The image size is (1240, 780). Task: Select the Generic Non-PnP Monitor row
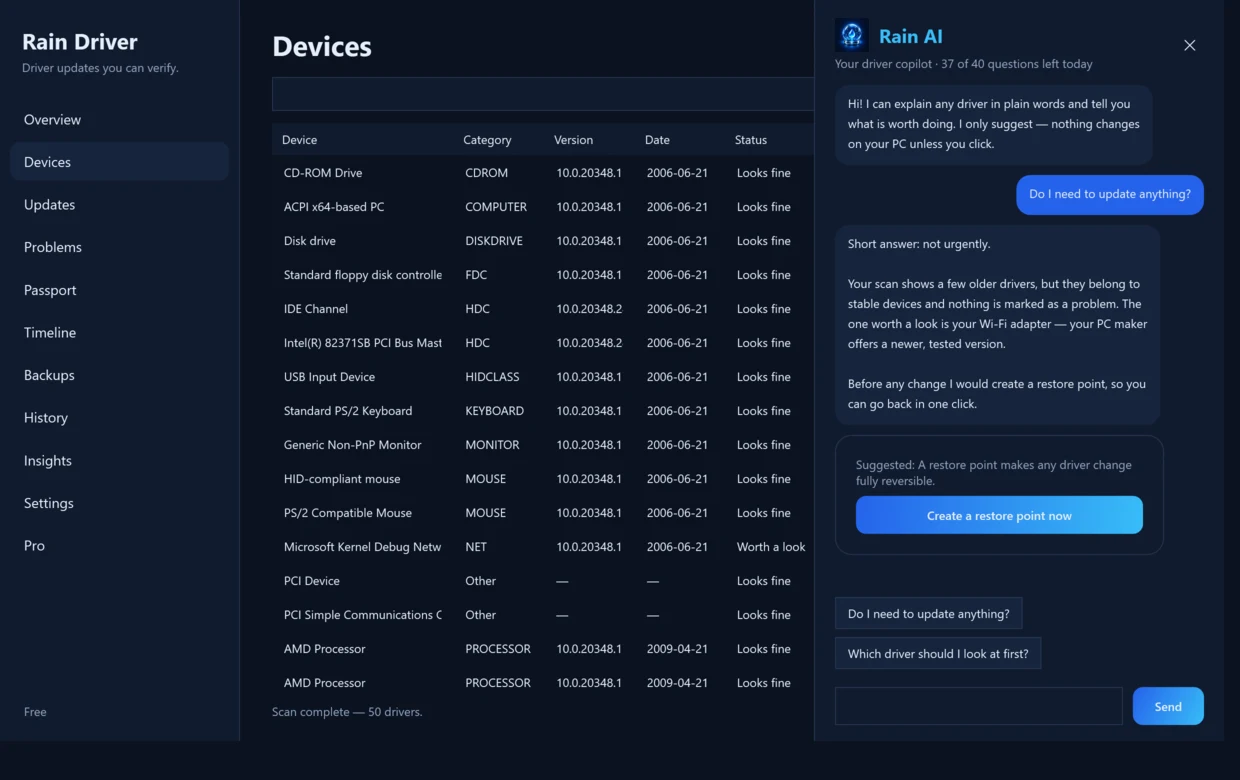(x=543, y=445)
